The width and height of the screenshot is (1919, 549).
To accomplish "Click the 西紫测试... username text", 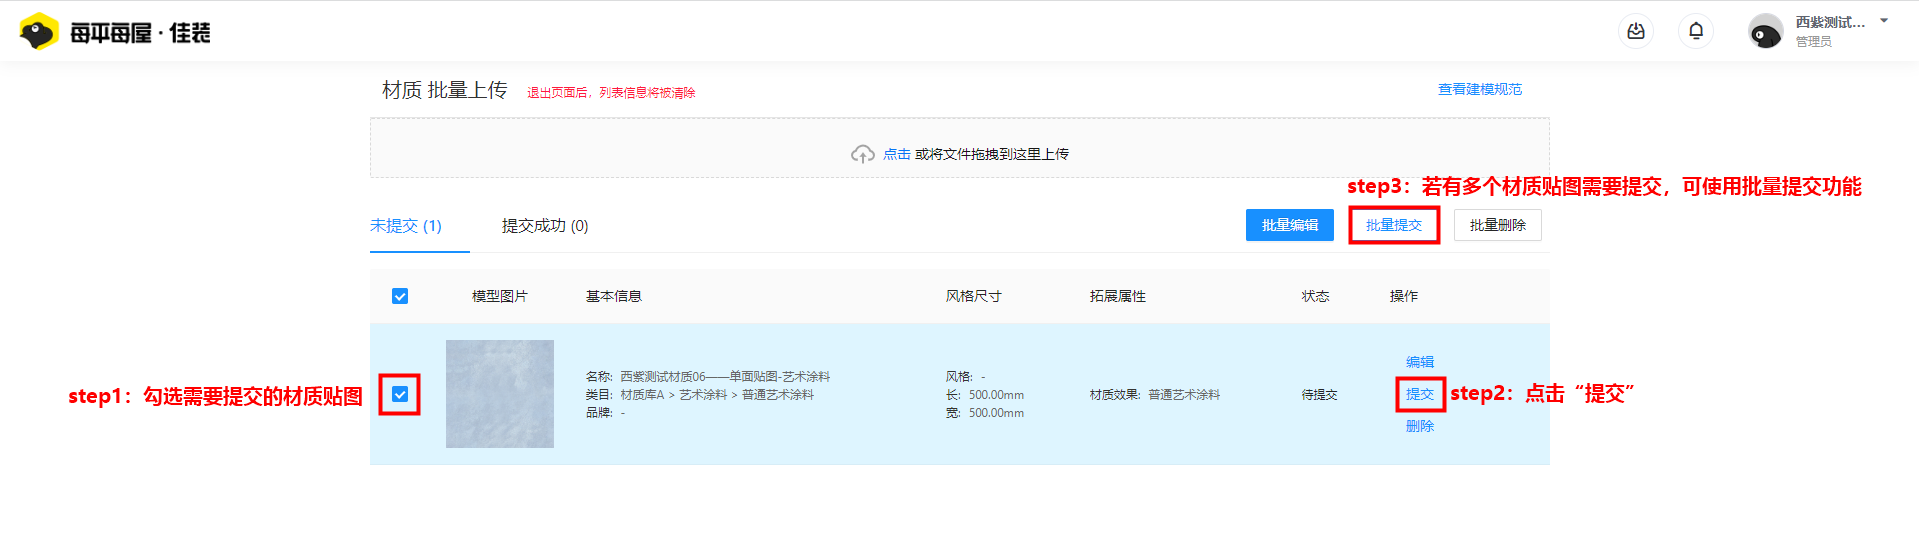I will pos(1830,22).
